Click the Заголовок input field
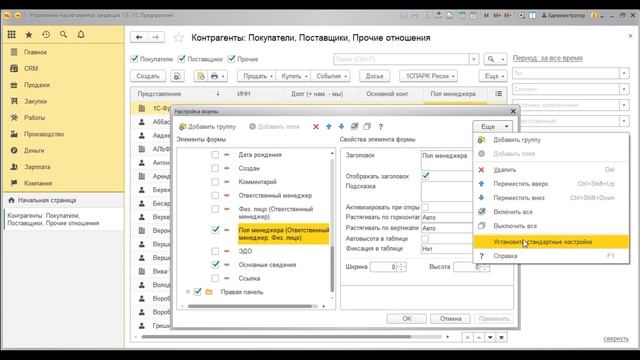The width and height of the screenshot is (640, 360). point(447,160)
